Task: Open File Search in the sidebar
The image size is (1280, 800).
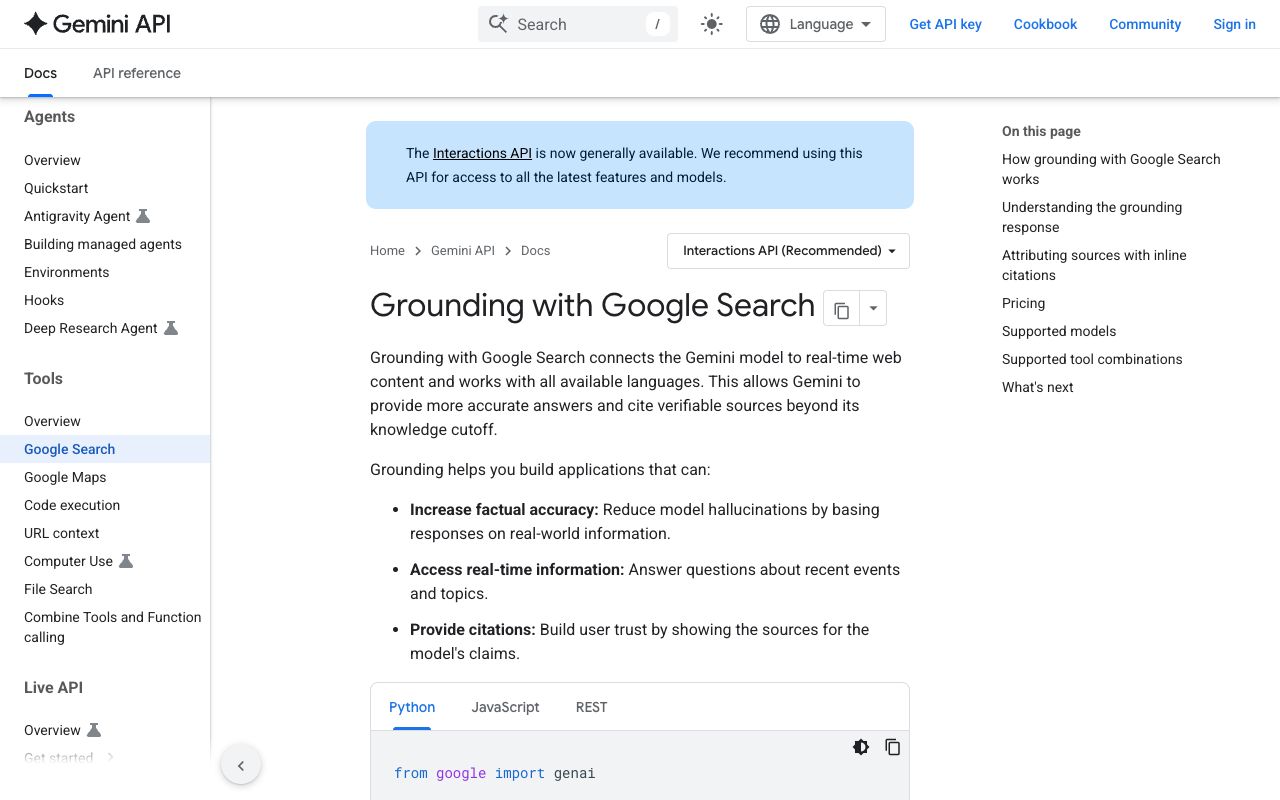Action: click(58, 589)
